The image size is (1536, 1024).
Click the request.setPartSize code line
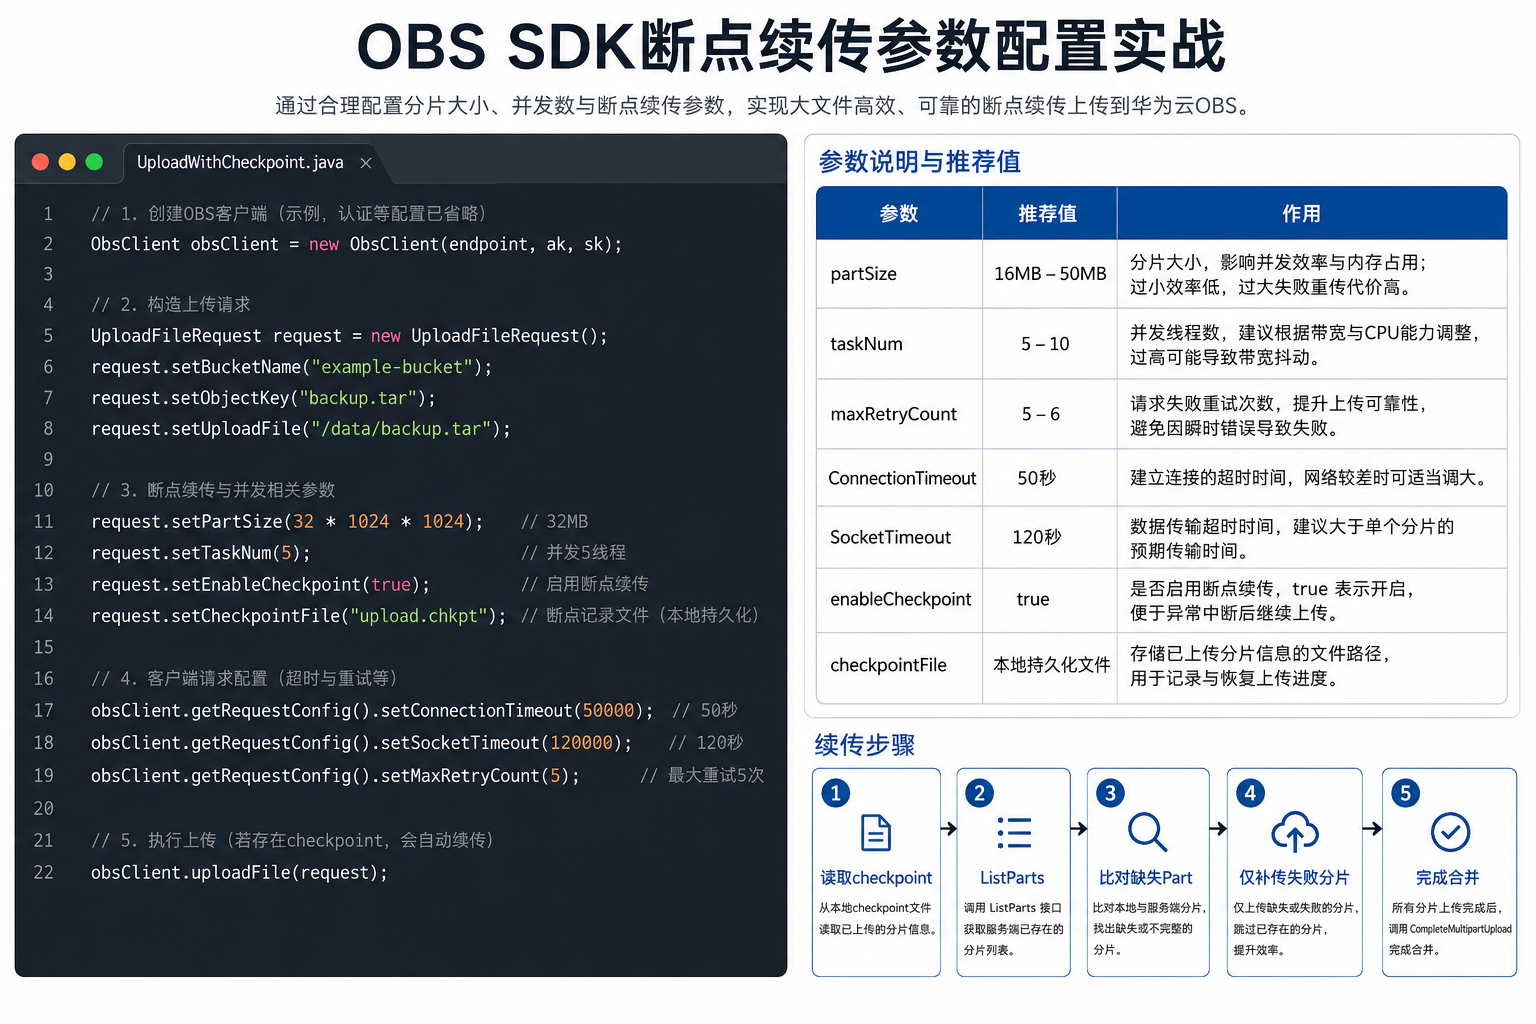(287, 522)
